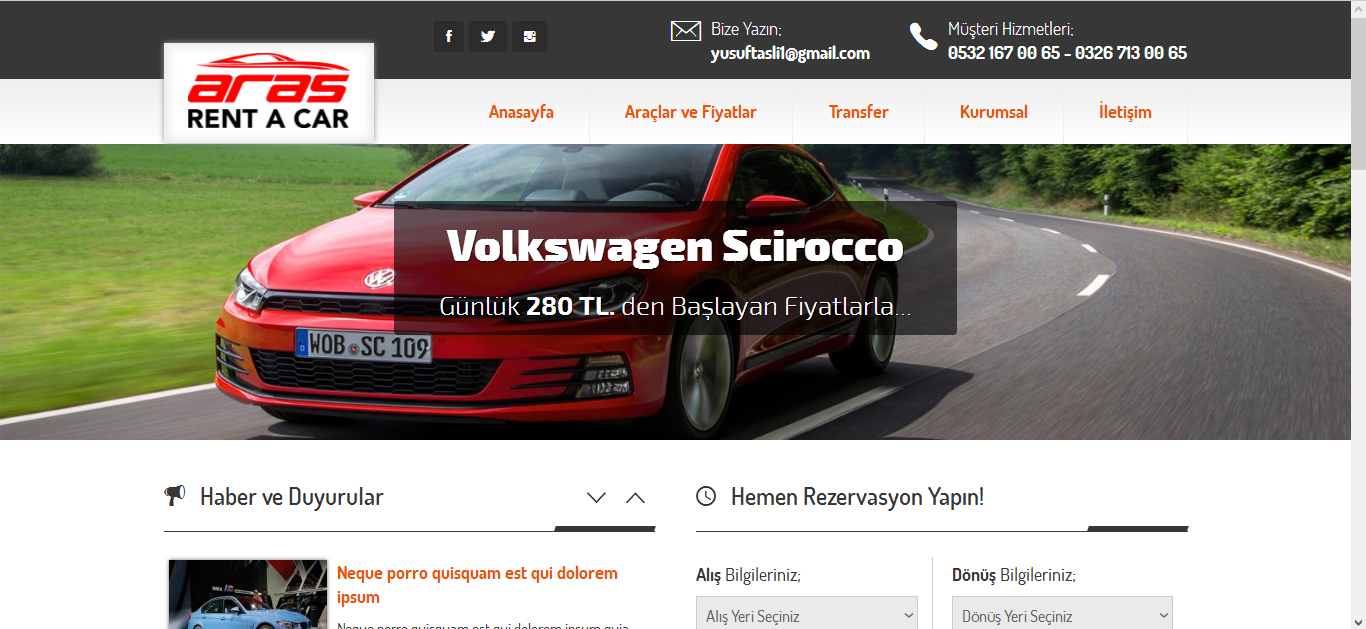Click the Volkswagen Scirocco slider title

click(x=675, y=246)
